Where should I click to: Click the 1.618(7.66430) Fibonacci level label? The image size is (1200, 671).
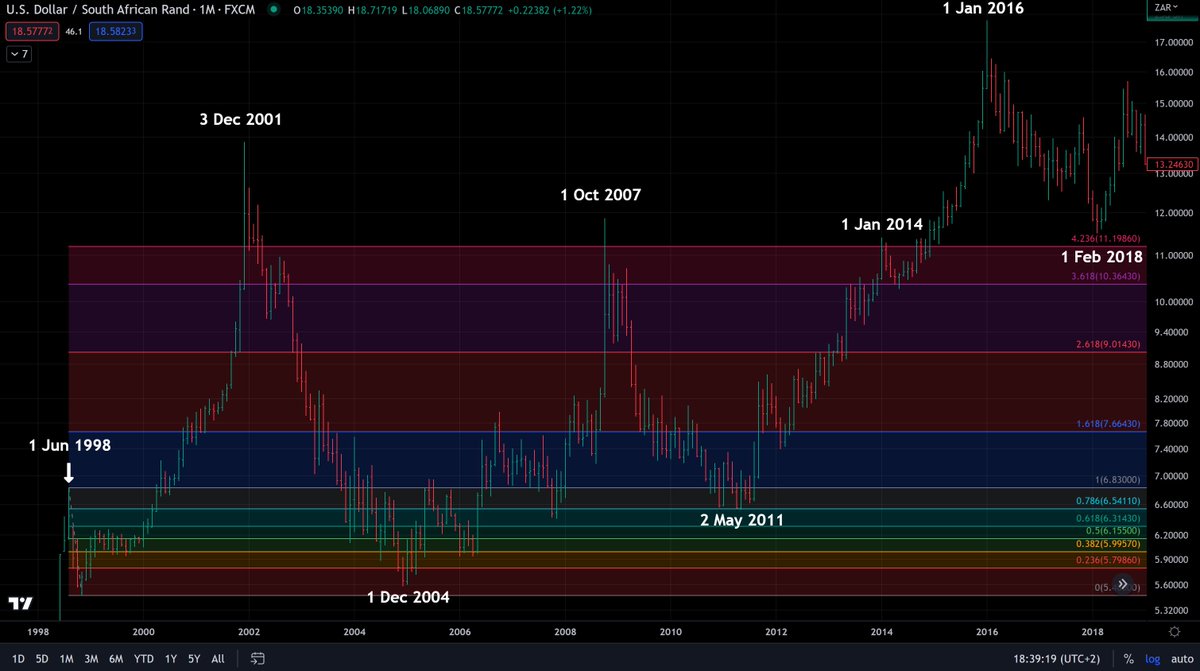(x=1106, y=425)
